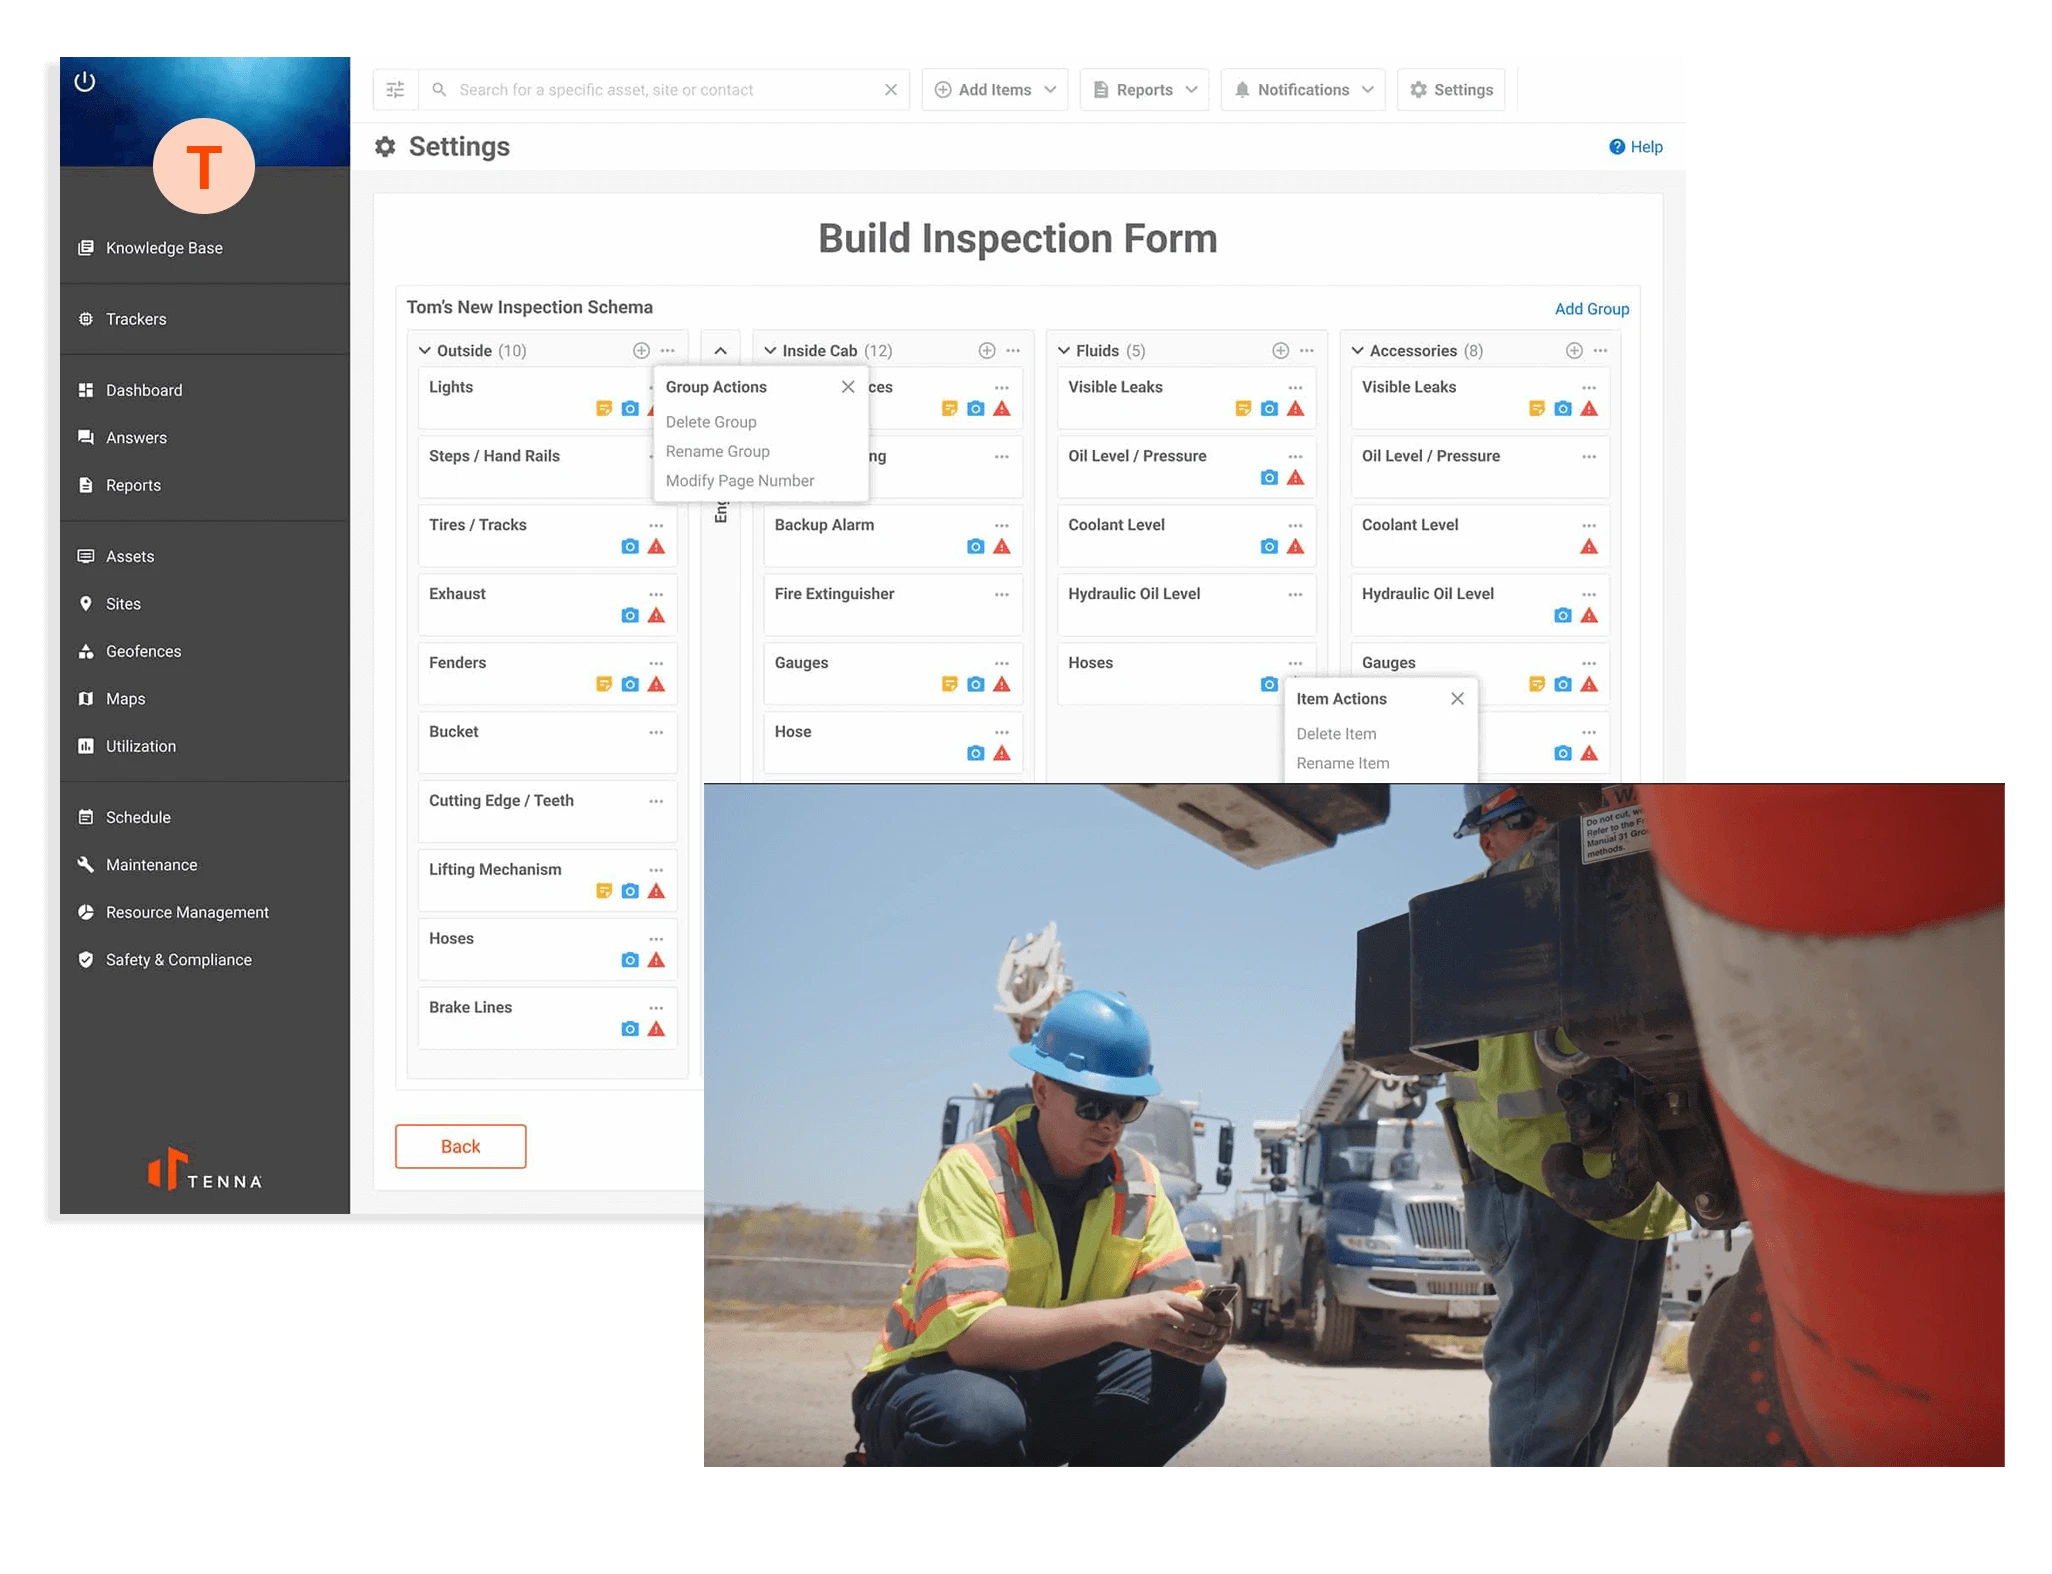The image size is (2052, 1574).
Task: Open the Notifications dropdown
Action: [1302, 90]
